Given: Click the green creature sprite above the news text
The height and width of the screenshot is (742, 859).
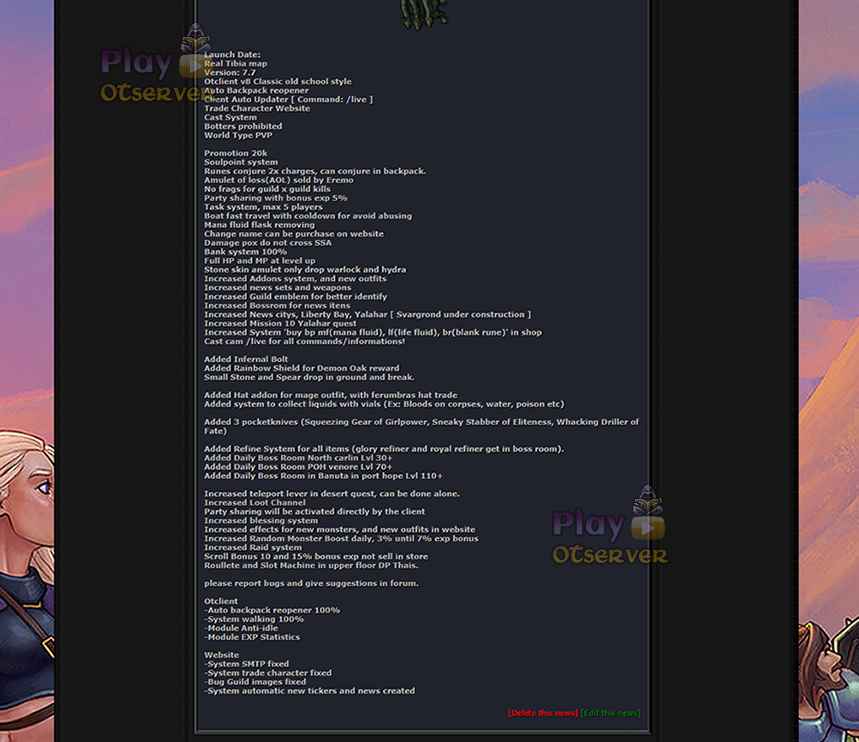Looking at the screenshot, I should (424, 14).
